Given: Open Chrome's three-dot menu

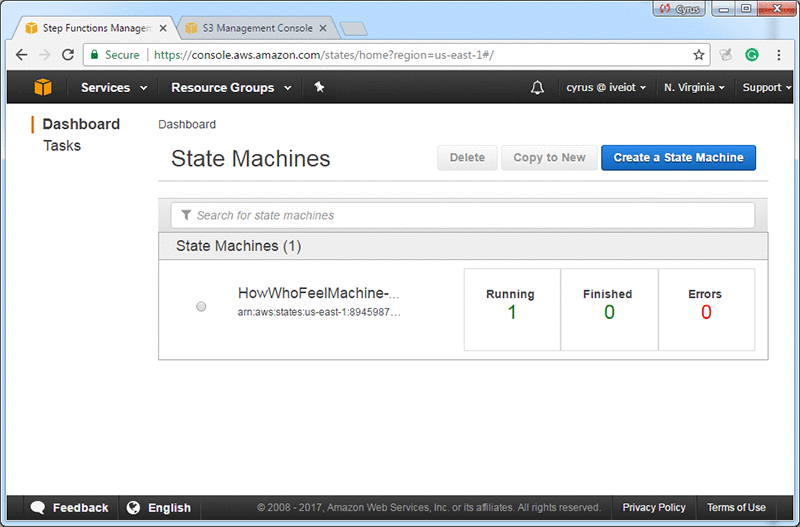Looking at the screenshot, I should pos(779,55).
